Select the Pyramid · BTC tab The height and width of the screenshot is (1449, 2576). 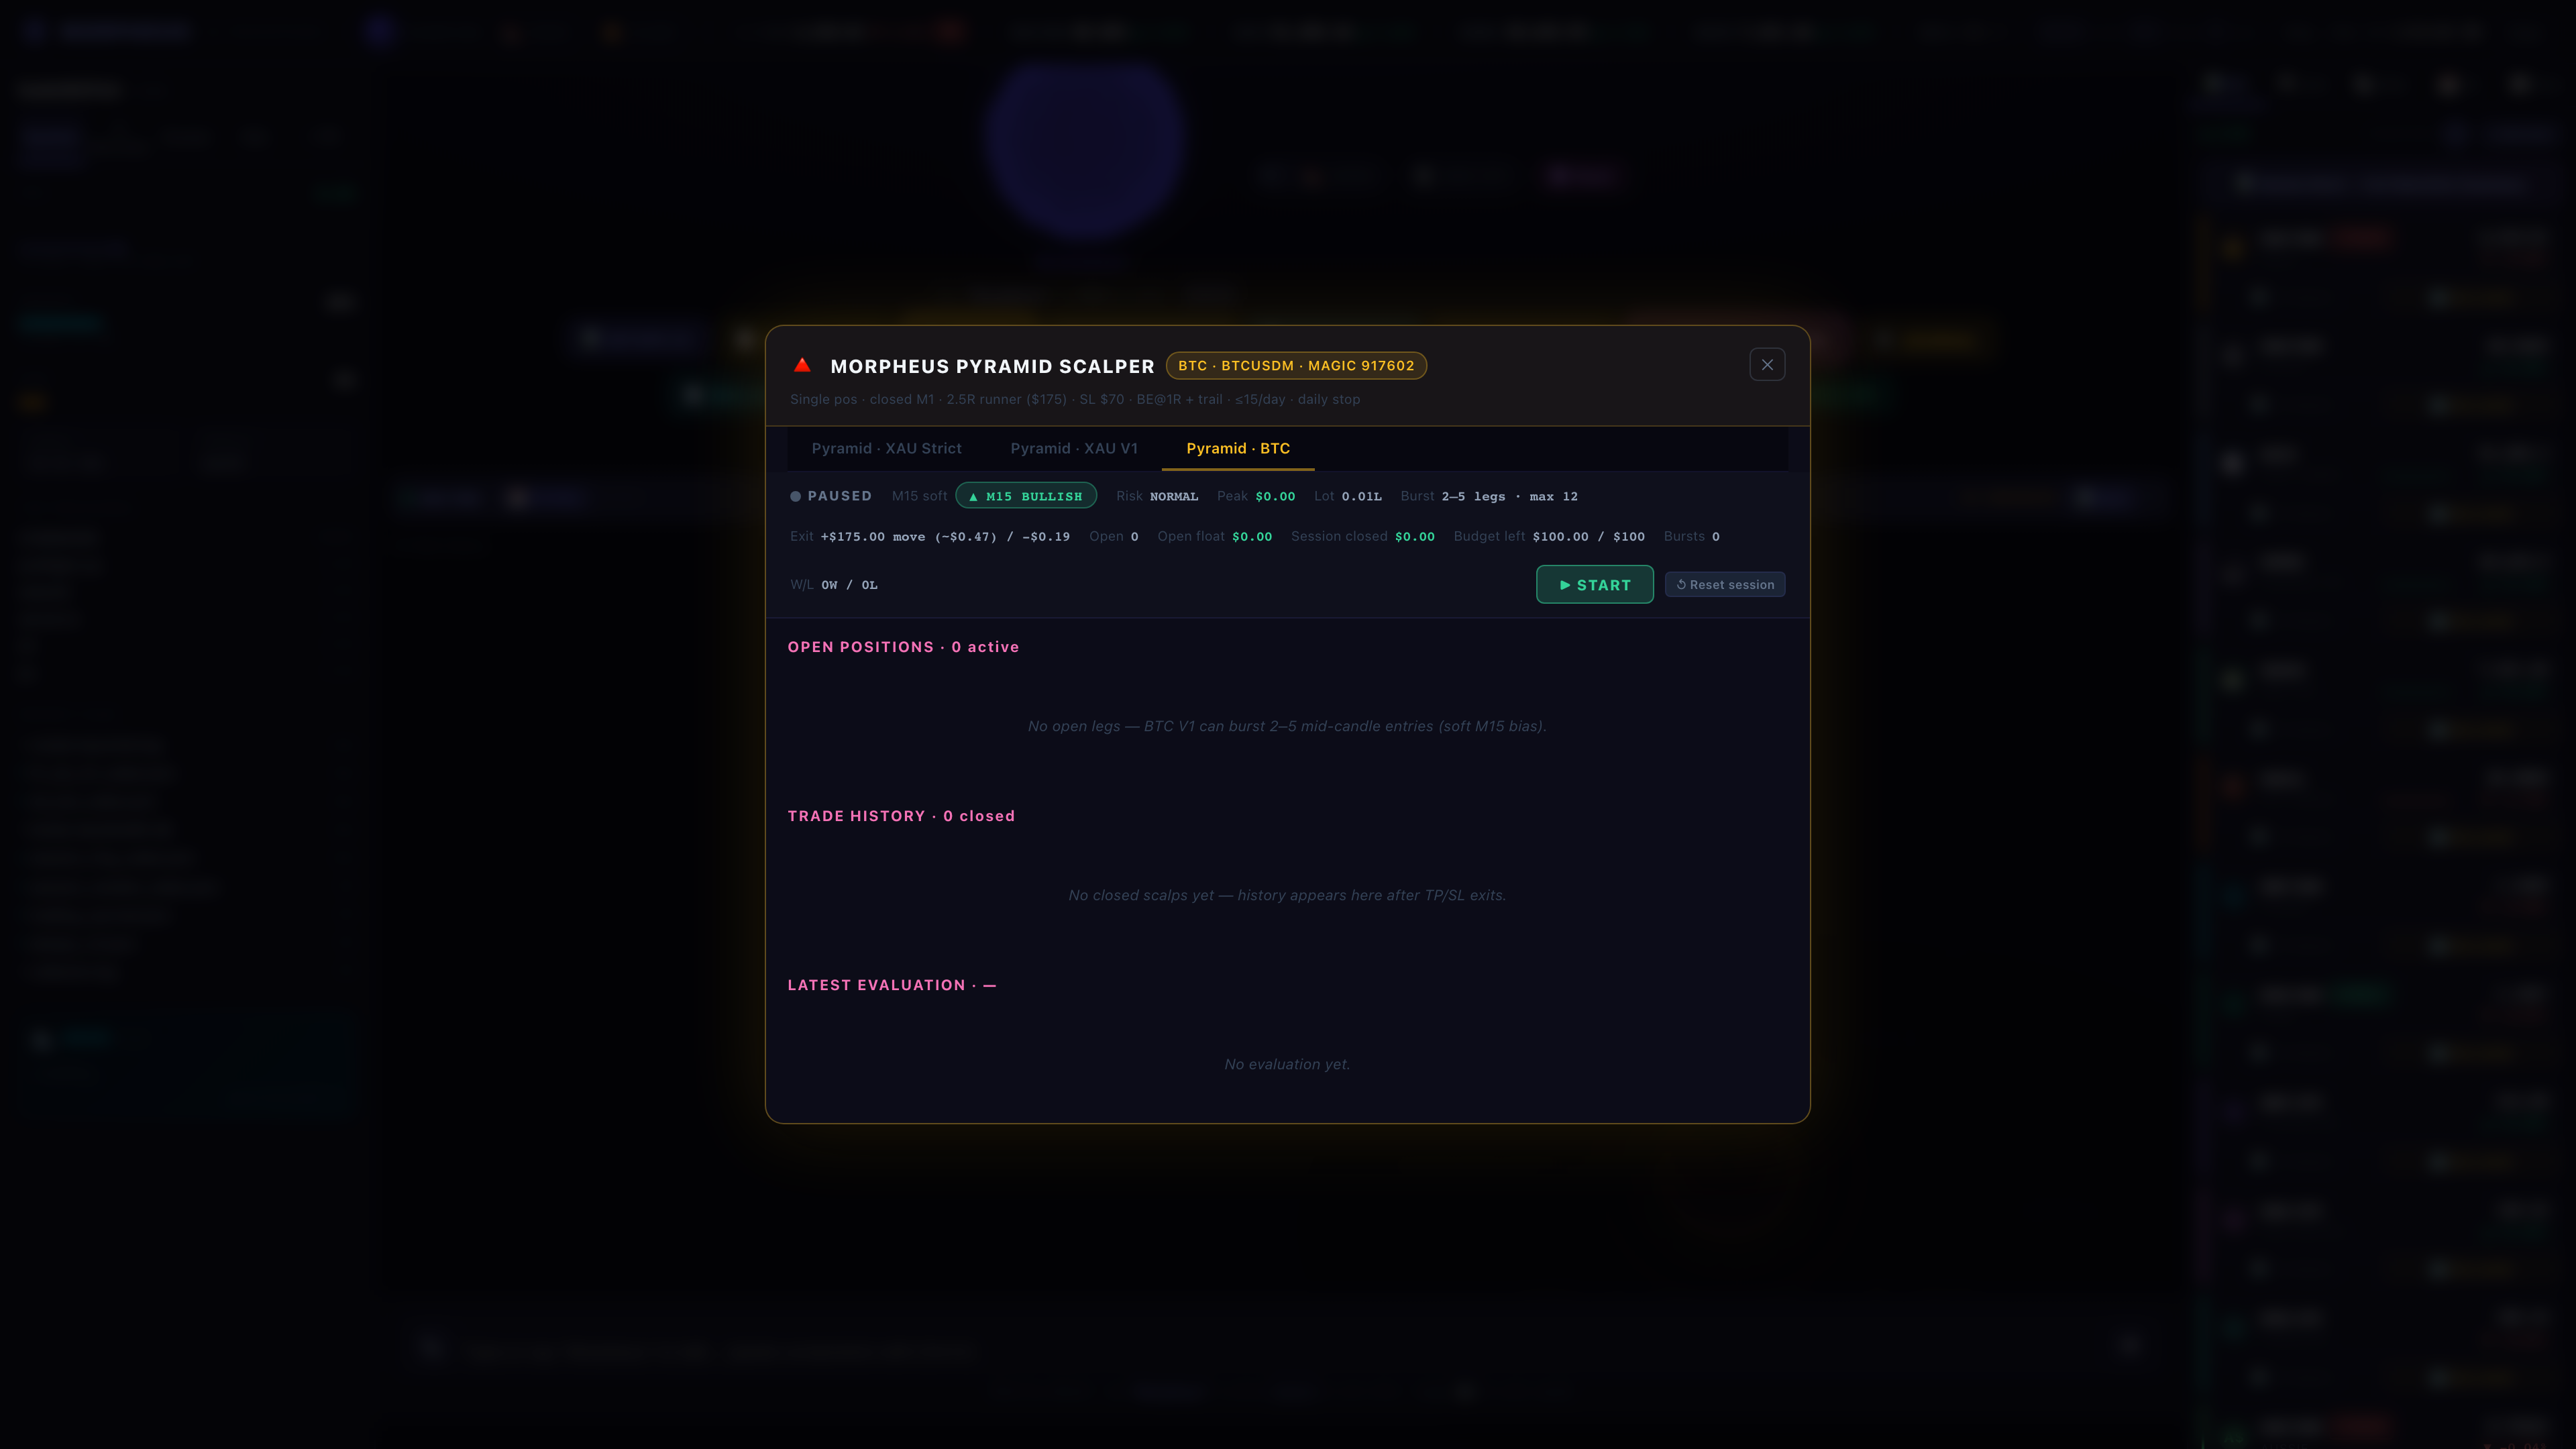point(1238,449)
